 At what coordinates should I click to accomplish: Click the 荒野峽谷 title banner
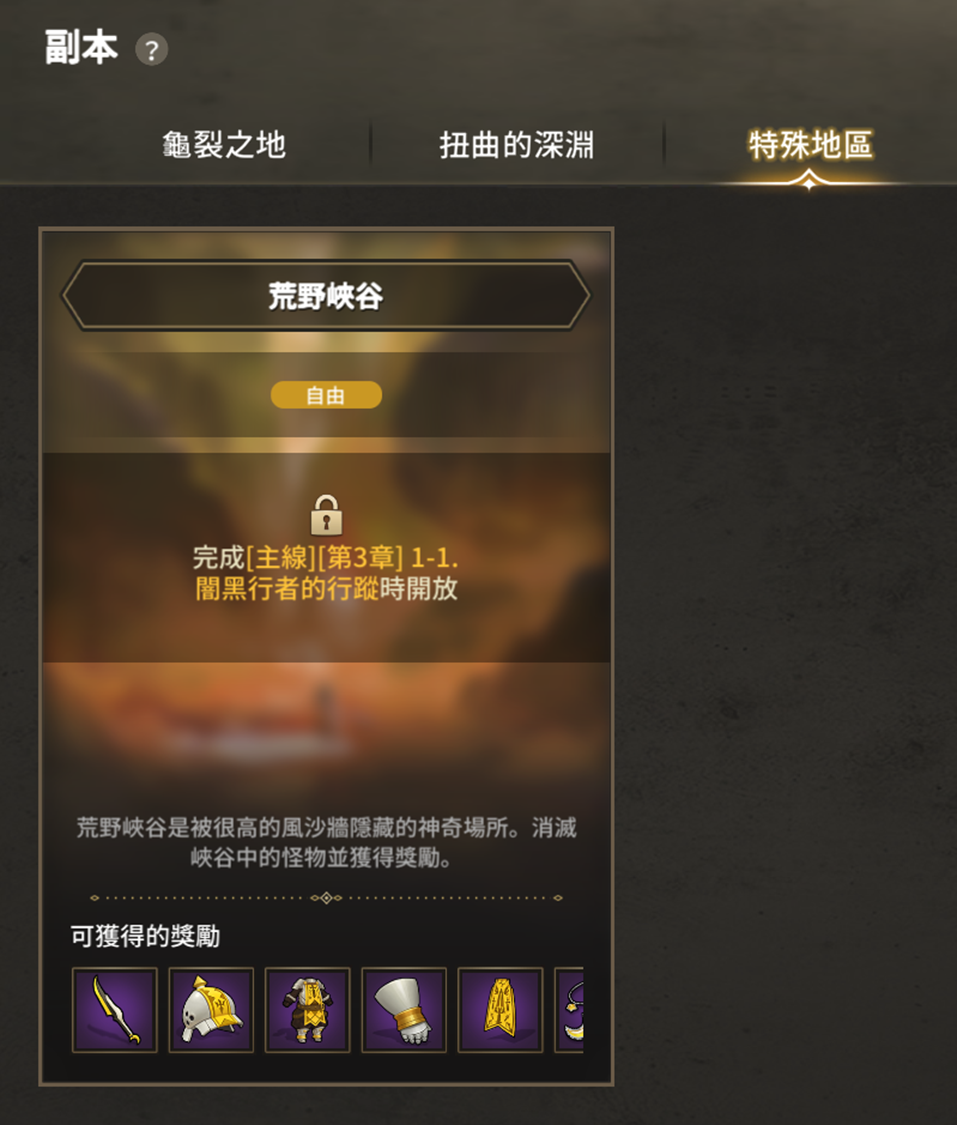[326, 296]
